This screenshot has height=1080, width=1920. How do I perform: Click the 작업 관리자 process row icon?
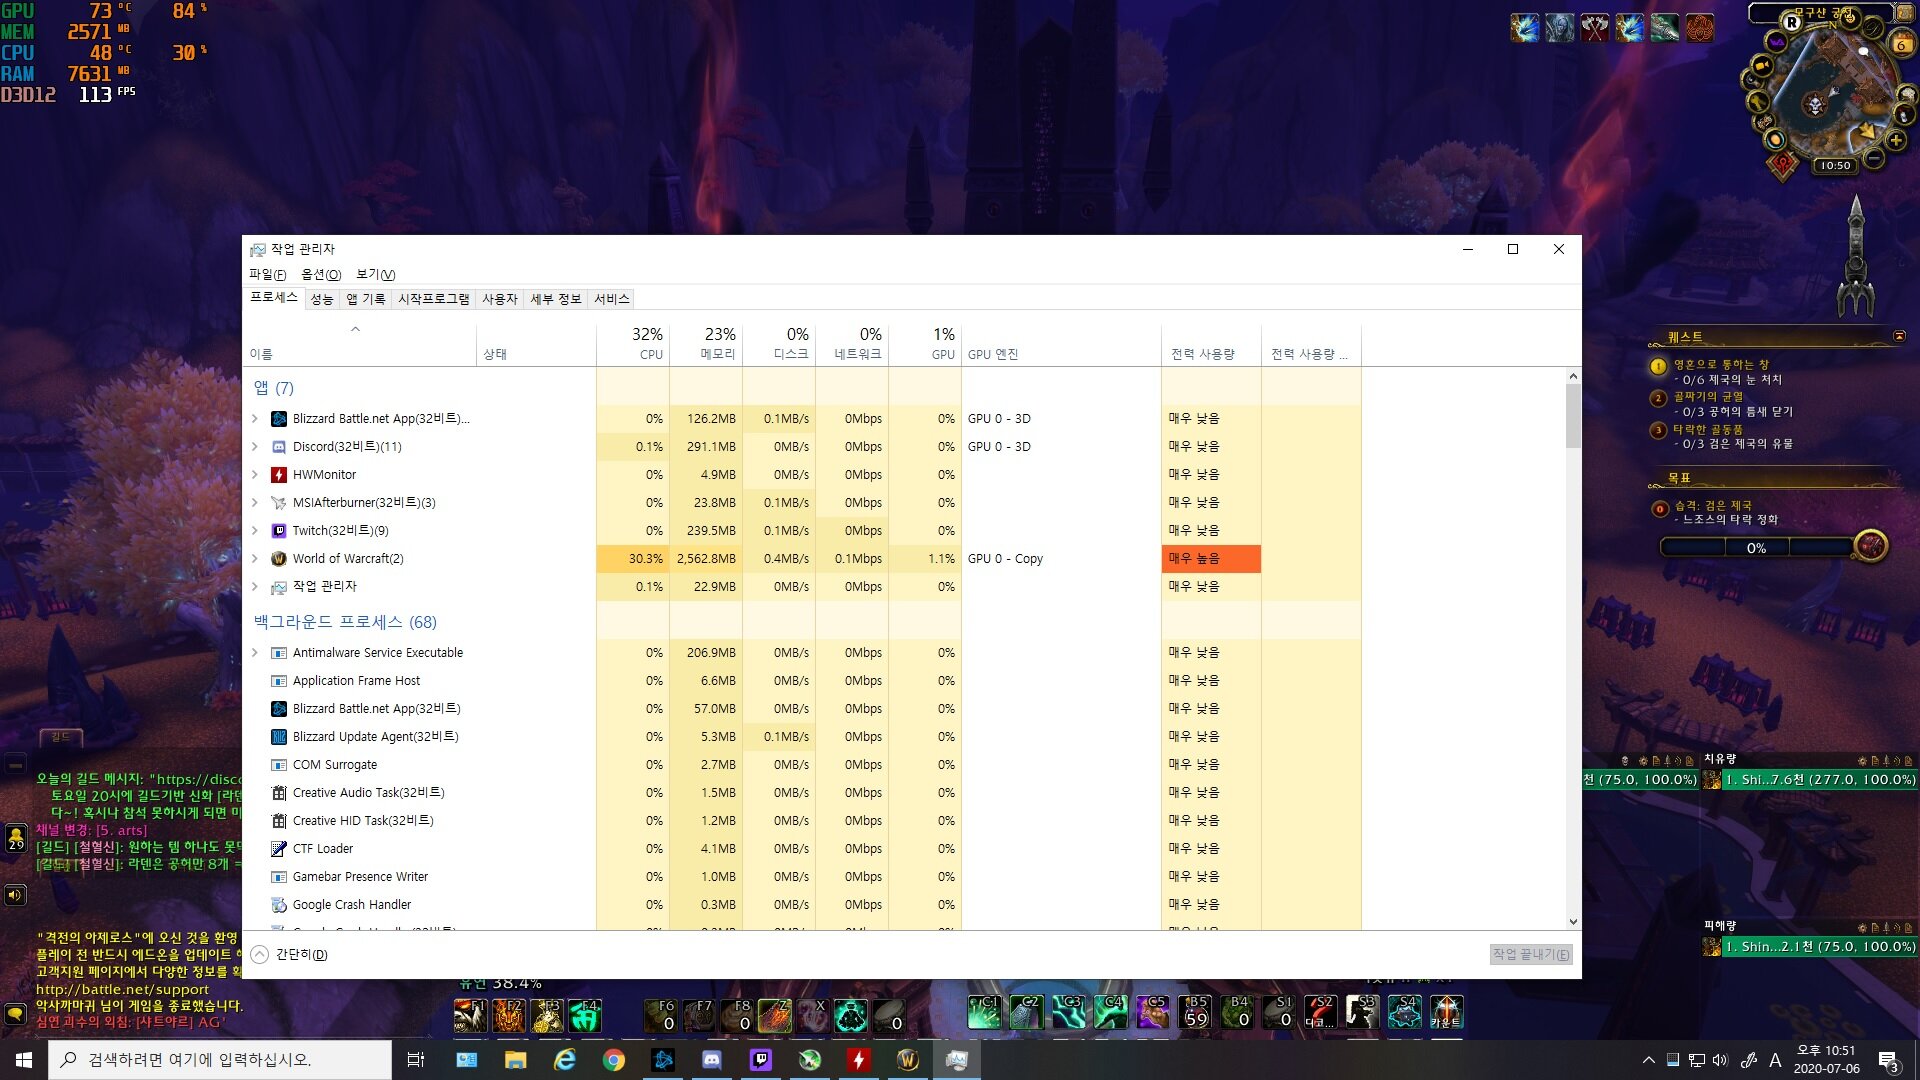279,587
